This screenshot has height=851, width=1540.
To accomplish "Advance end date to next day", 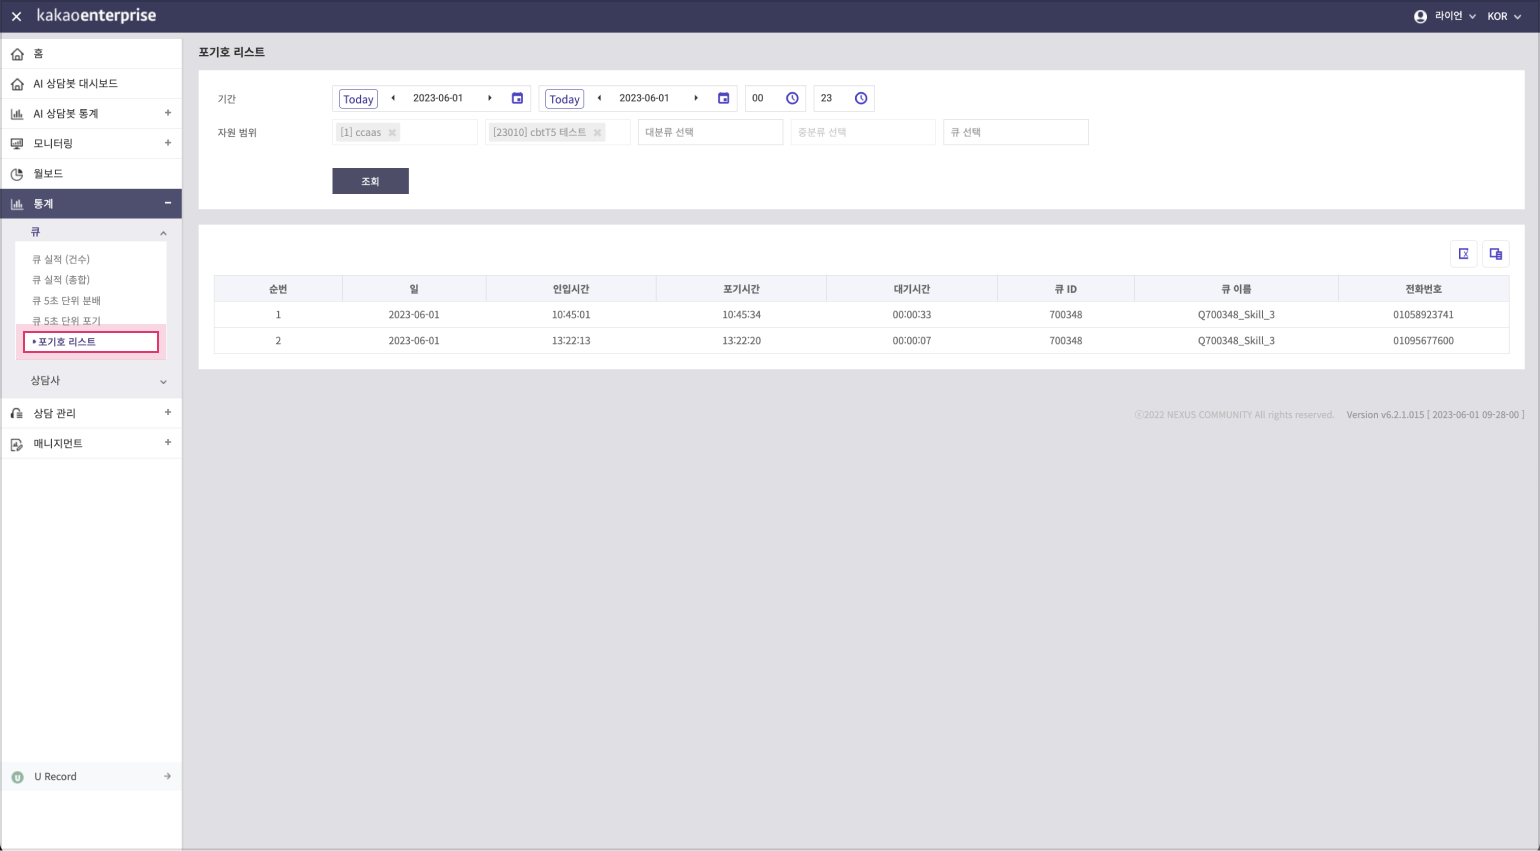I will 696,98.
